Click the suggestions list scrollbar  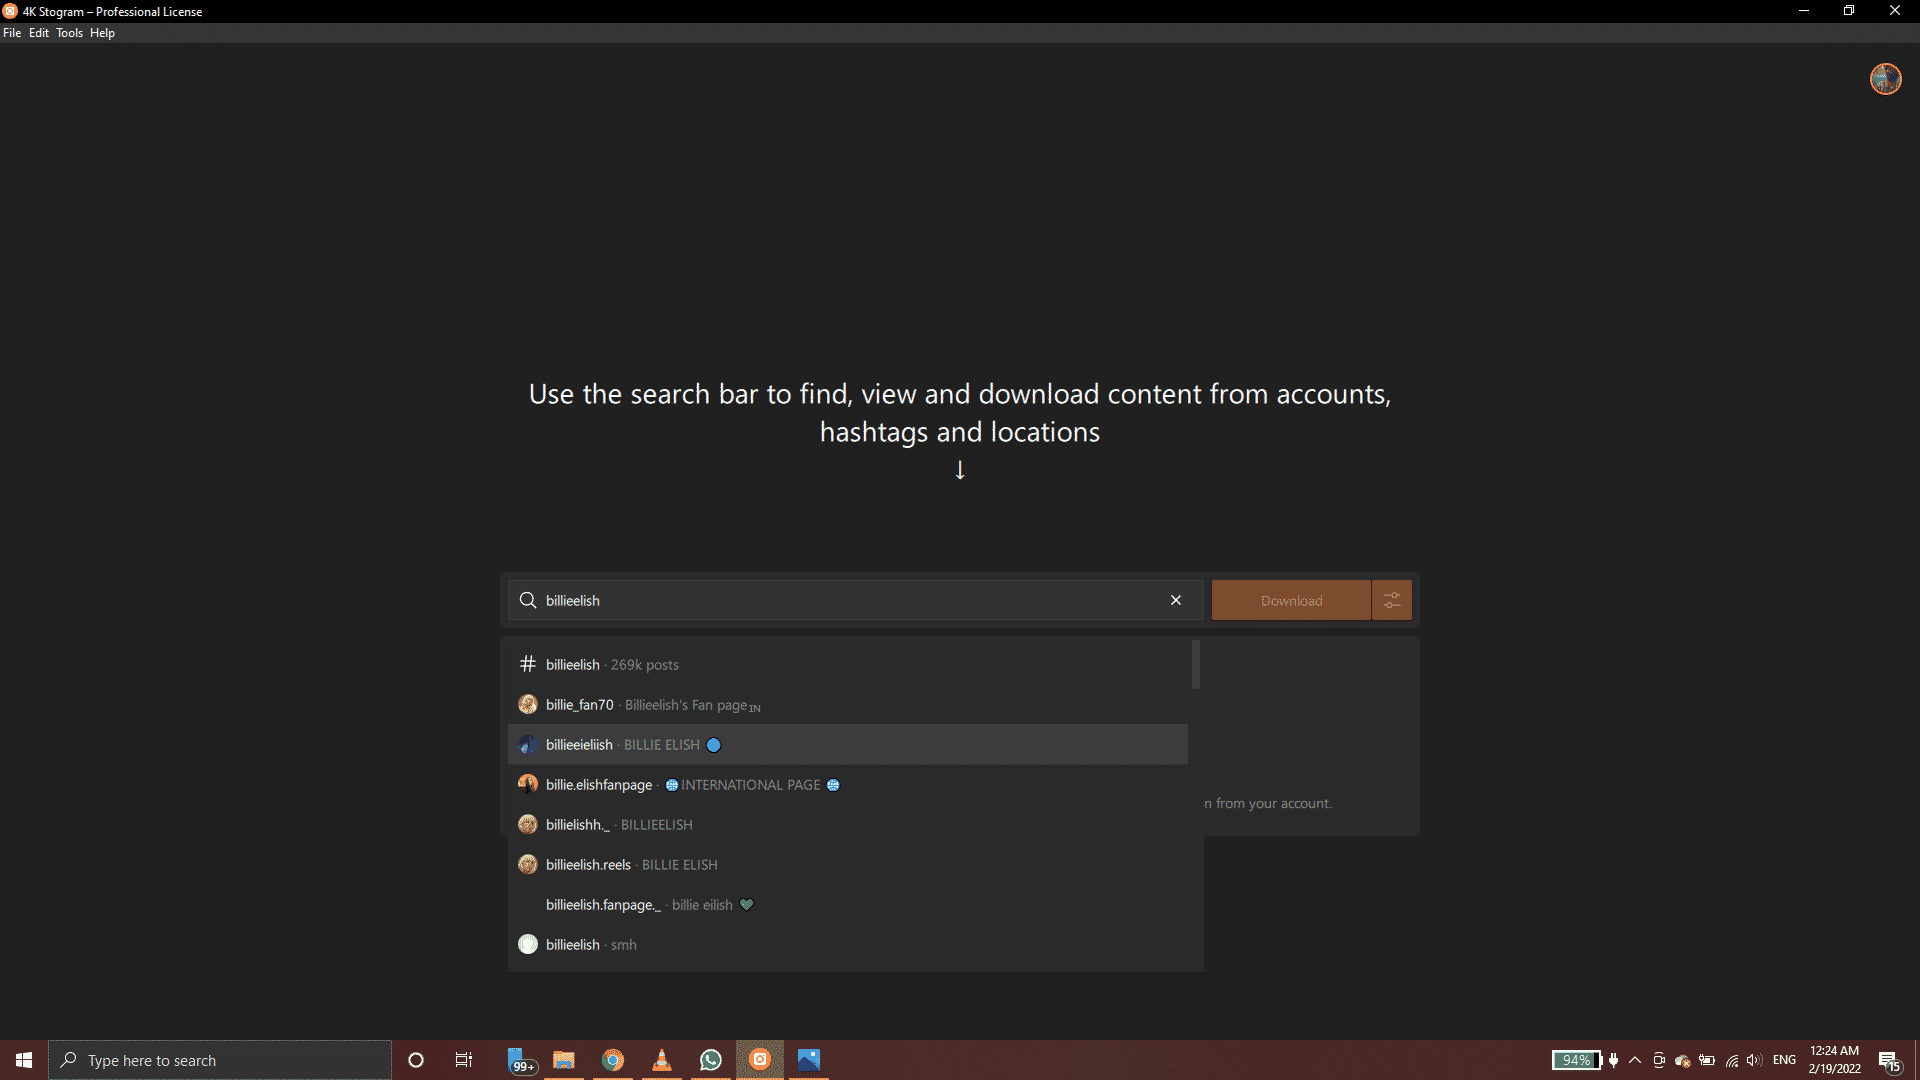coord(1196,665)
